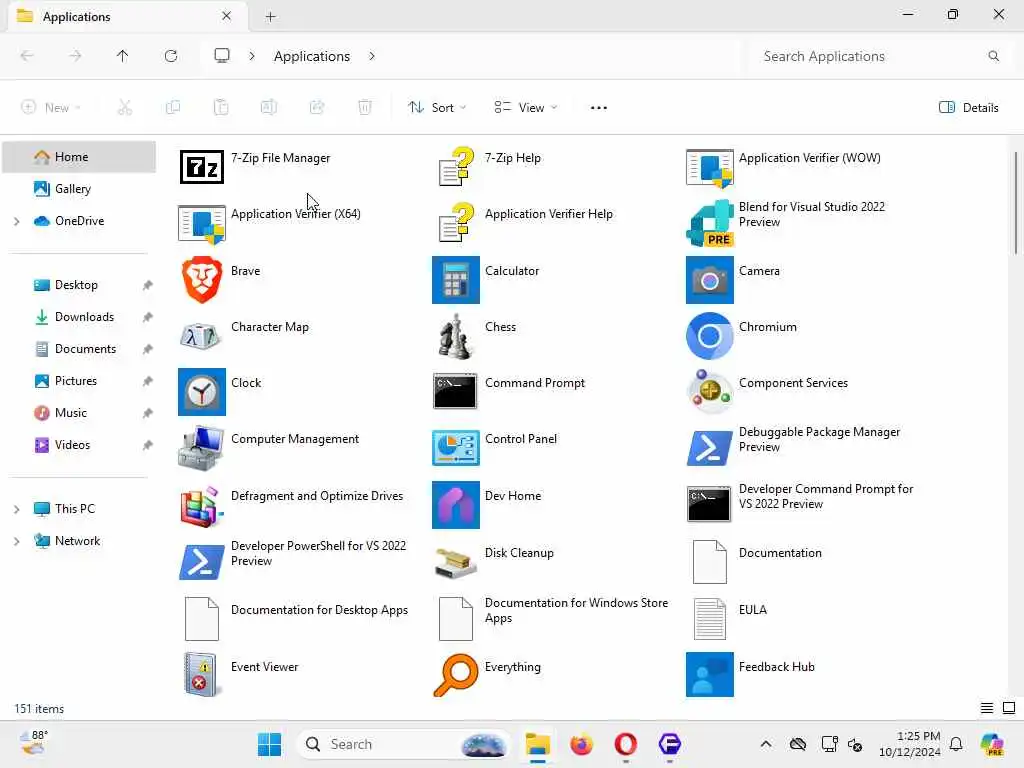Expand the chevron before Applications breadcrumb
This screenshot has width=1024, height=768.
[x=252, y=56]
